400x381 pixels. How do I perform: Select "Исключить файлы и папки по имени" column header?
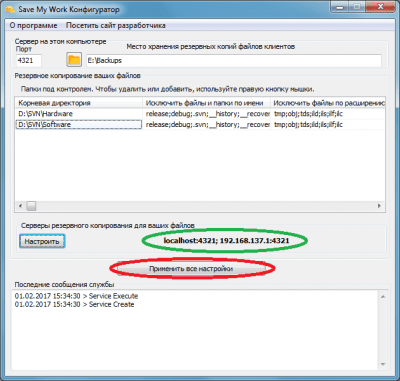pyautogui.click(x=206, y=103)
